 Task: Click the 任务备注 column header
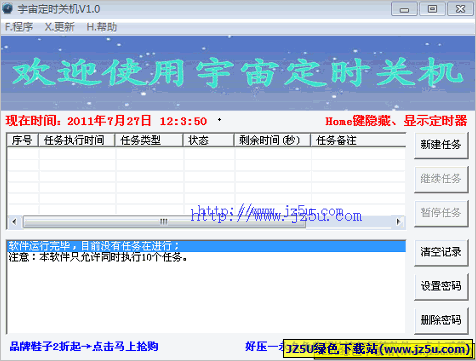pyautogui.click(x=358, y=140)
